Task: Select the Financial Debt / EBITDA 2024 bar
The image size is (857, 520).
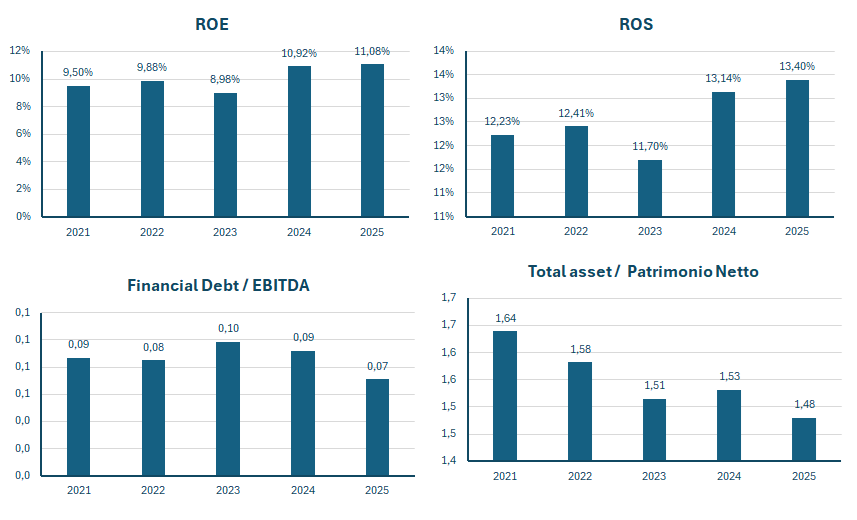Action: 303,413
